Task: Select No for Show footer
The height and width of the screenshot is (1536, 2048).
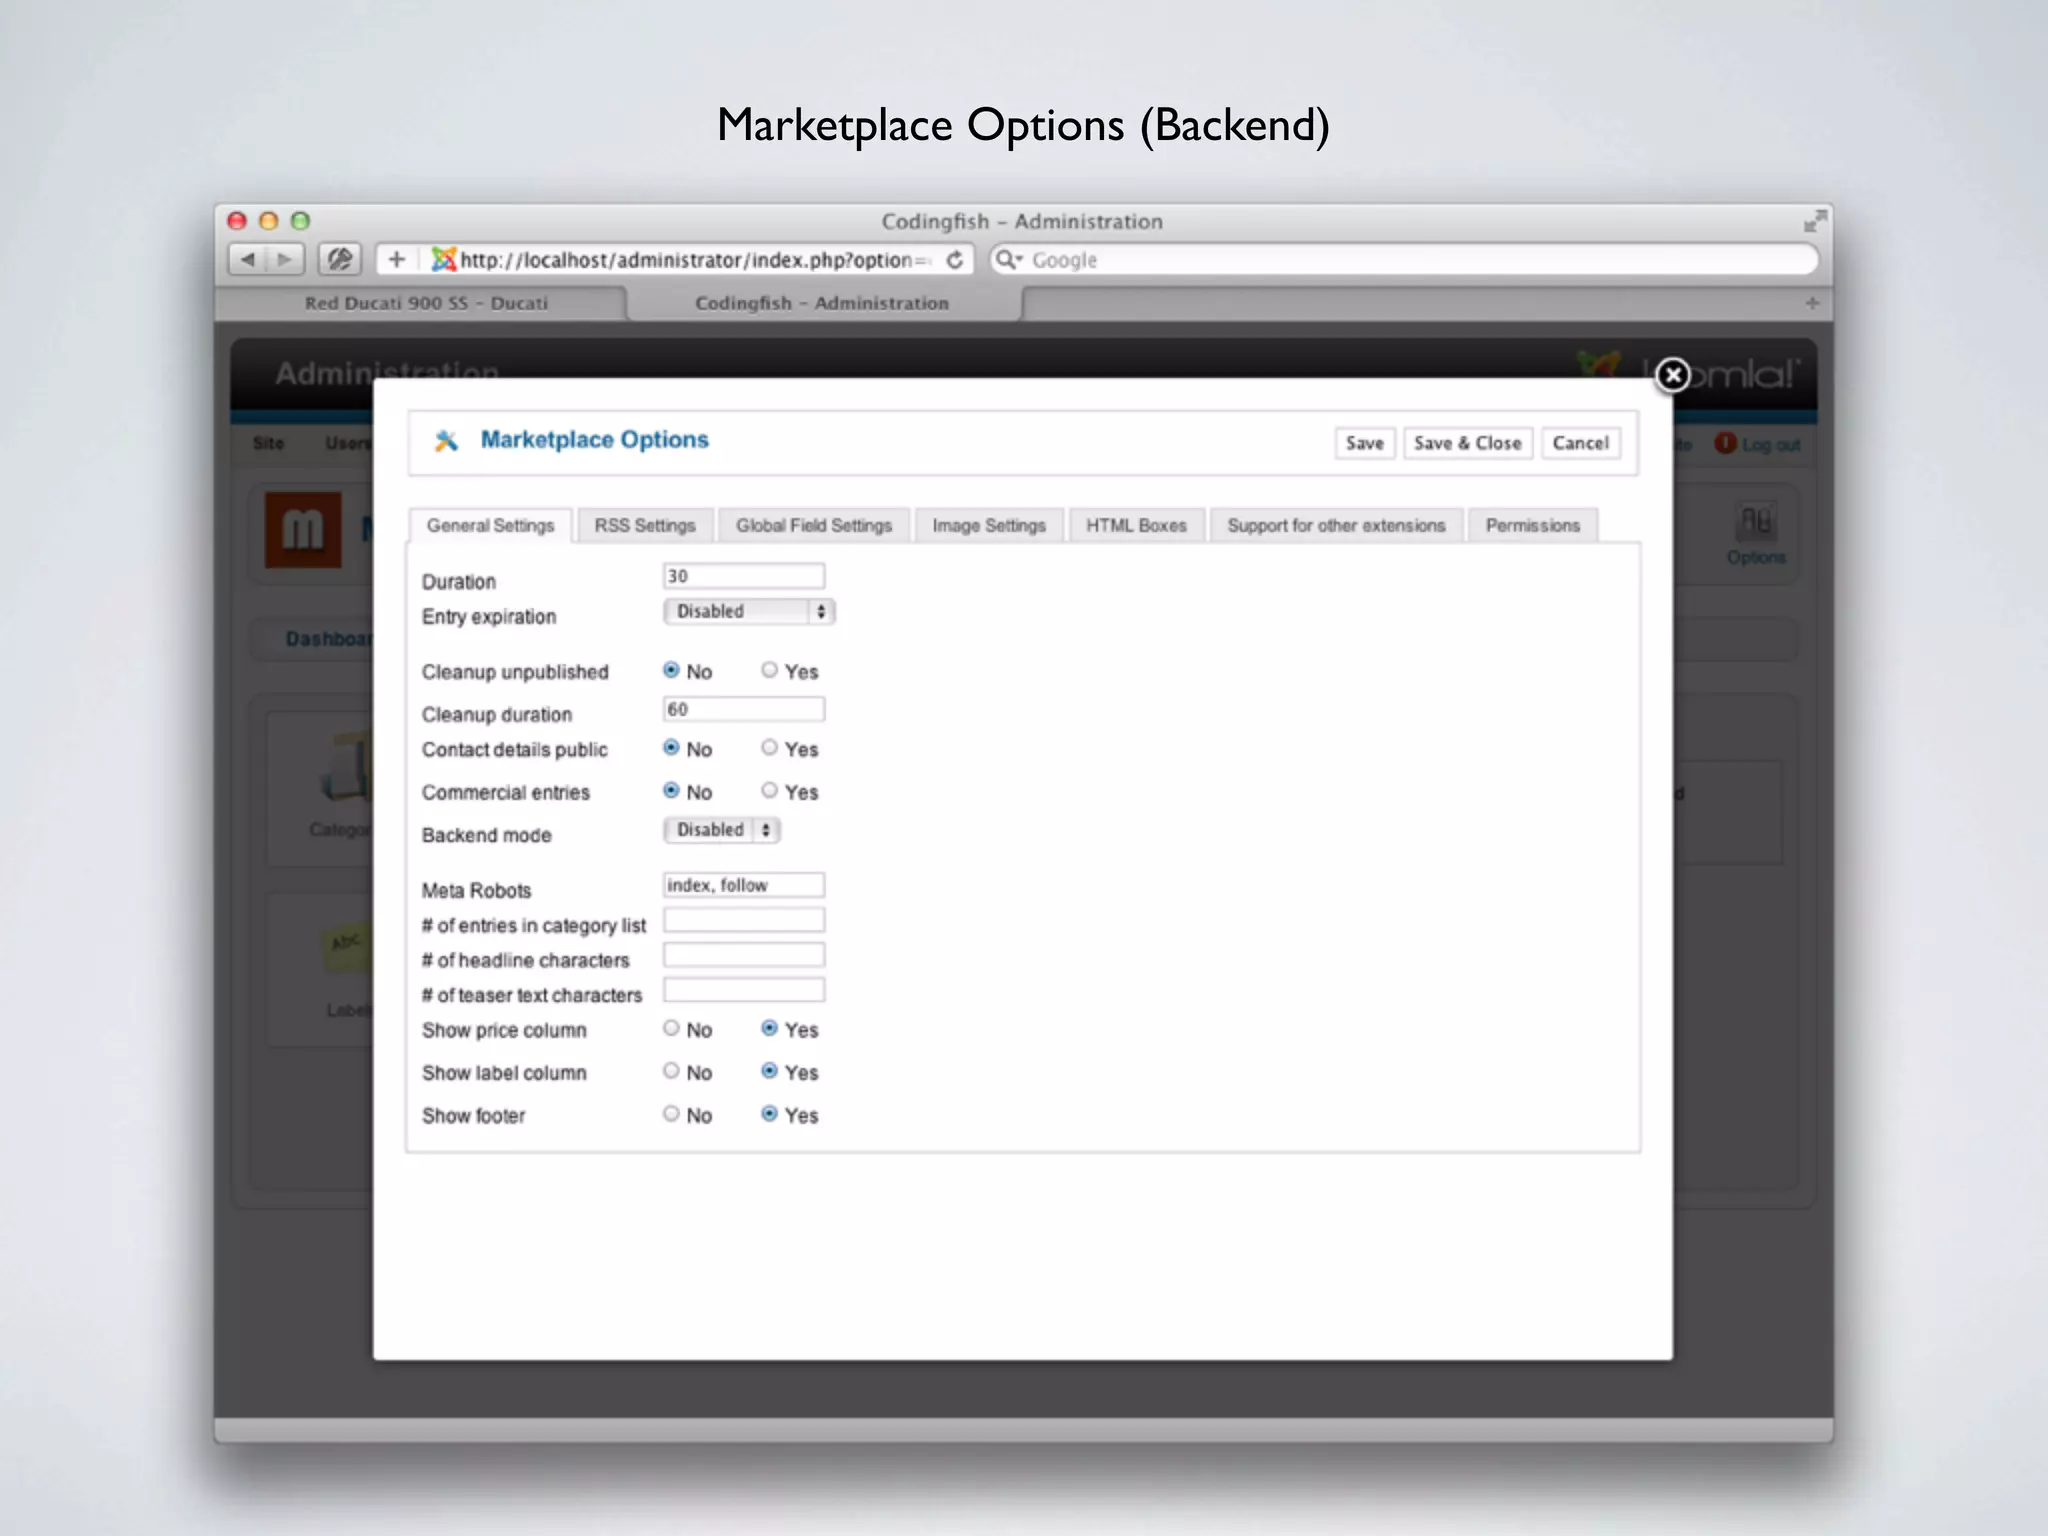Action: 671,1114
